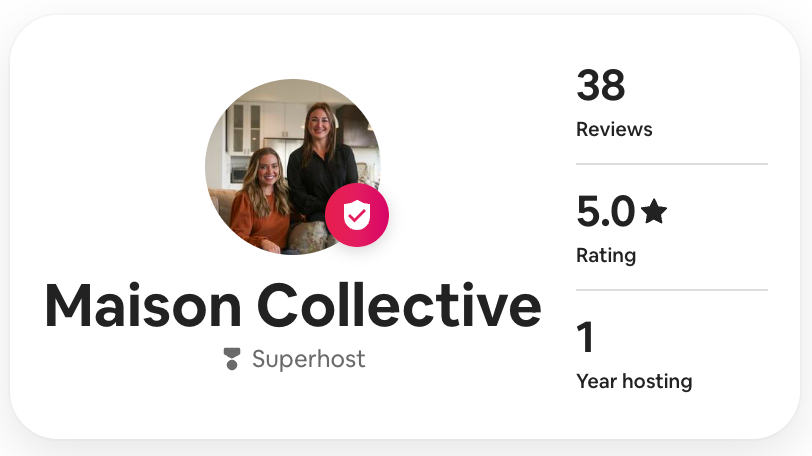The width and height of the screenshot is (812, 456).
Task: Click the 38 review count number
Action: tap(600, 86)
